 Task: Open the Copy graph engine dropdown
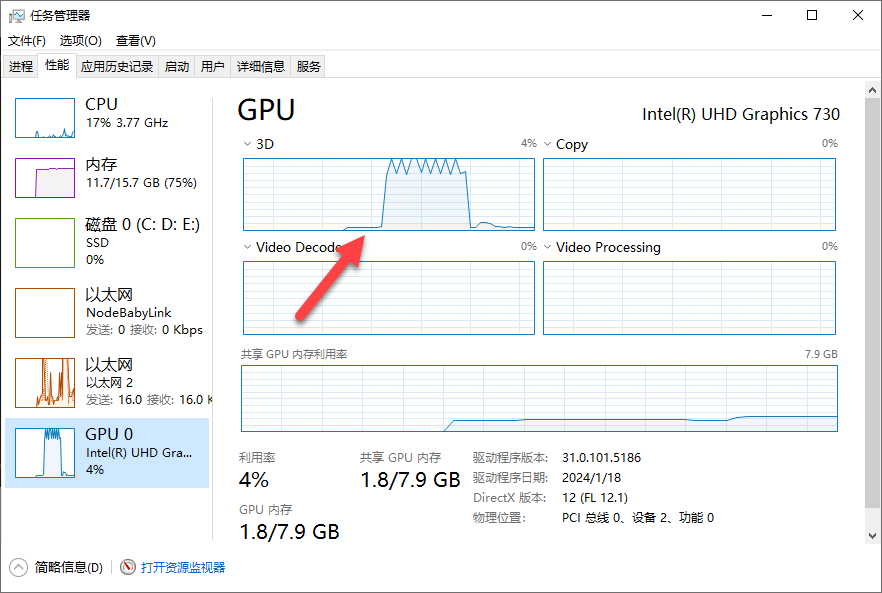click(548, 144)
